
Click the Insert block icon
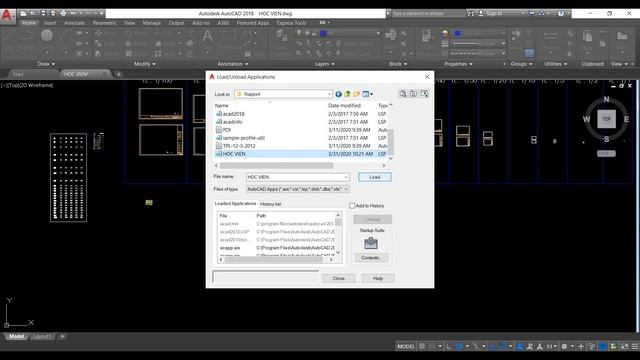(x=391, y=35)
